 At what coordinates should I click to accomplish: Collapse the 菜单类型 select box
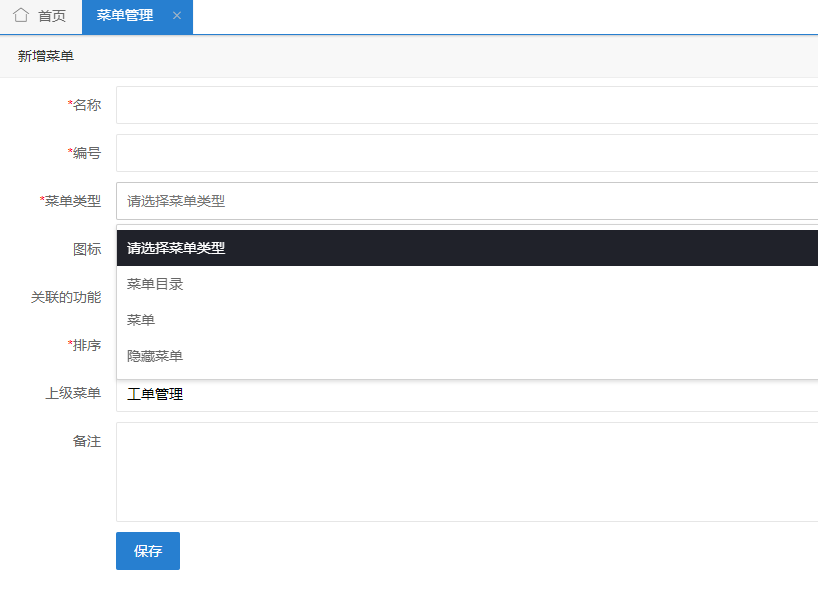466,201
